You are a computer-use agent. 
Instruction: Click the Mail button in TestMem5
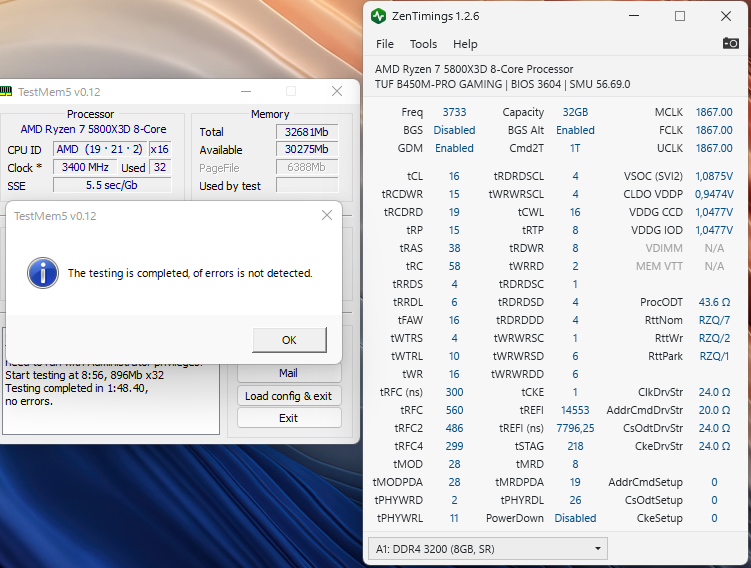(288, 373)
